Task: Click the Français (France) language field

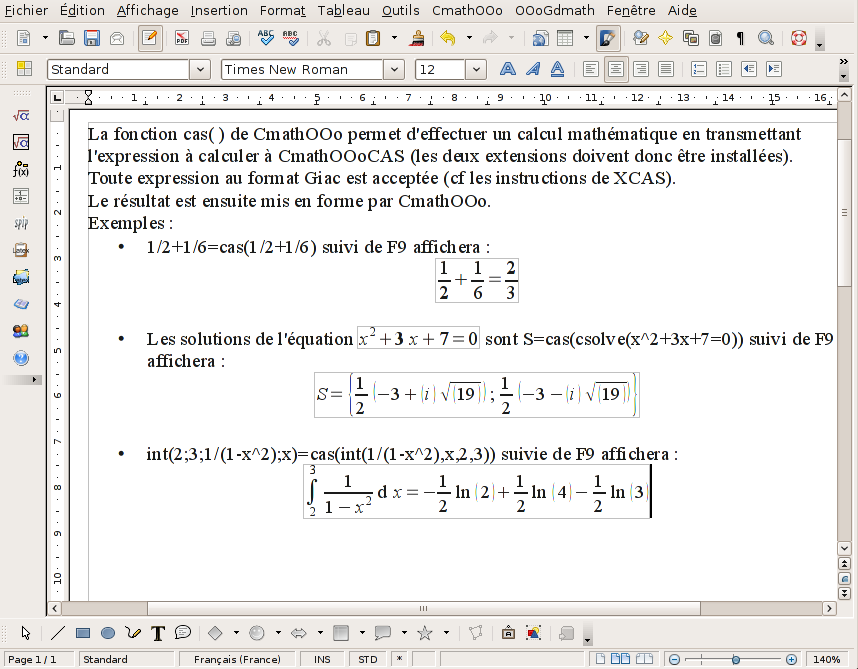Action: (x=236, y=660)
